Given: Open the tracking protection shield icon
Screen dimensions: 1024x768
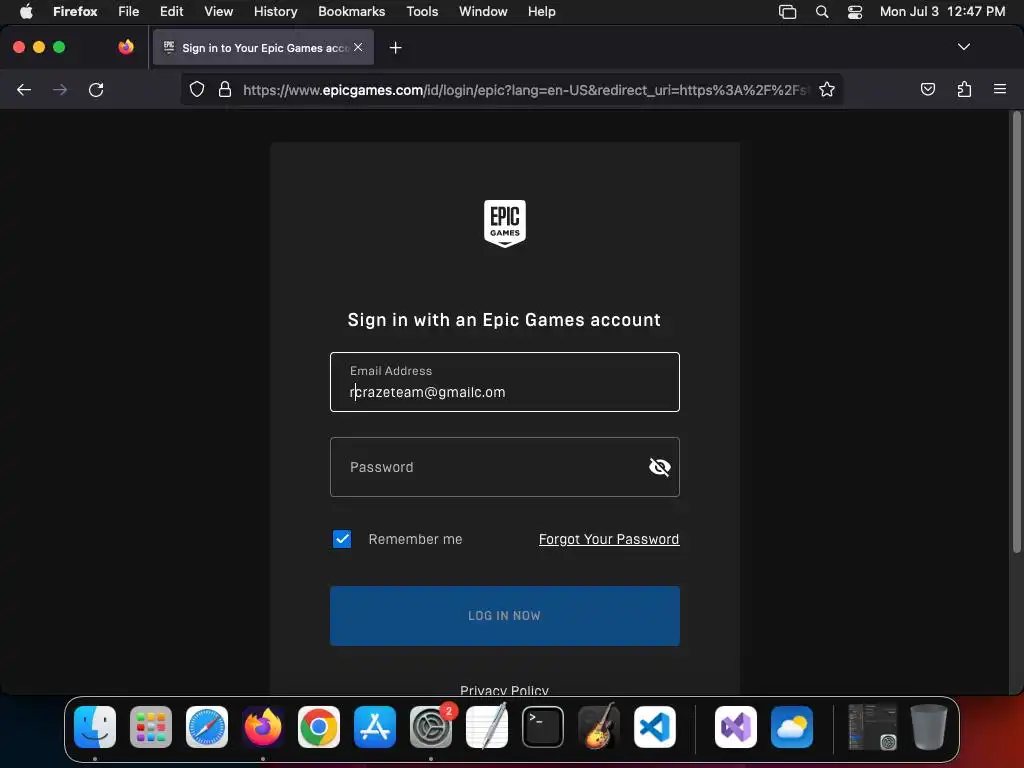Looking at the screenshot, I should coord(197,89).
